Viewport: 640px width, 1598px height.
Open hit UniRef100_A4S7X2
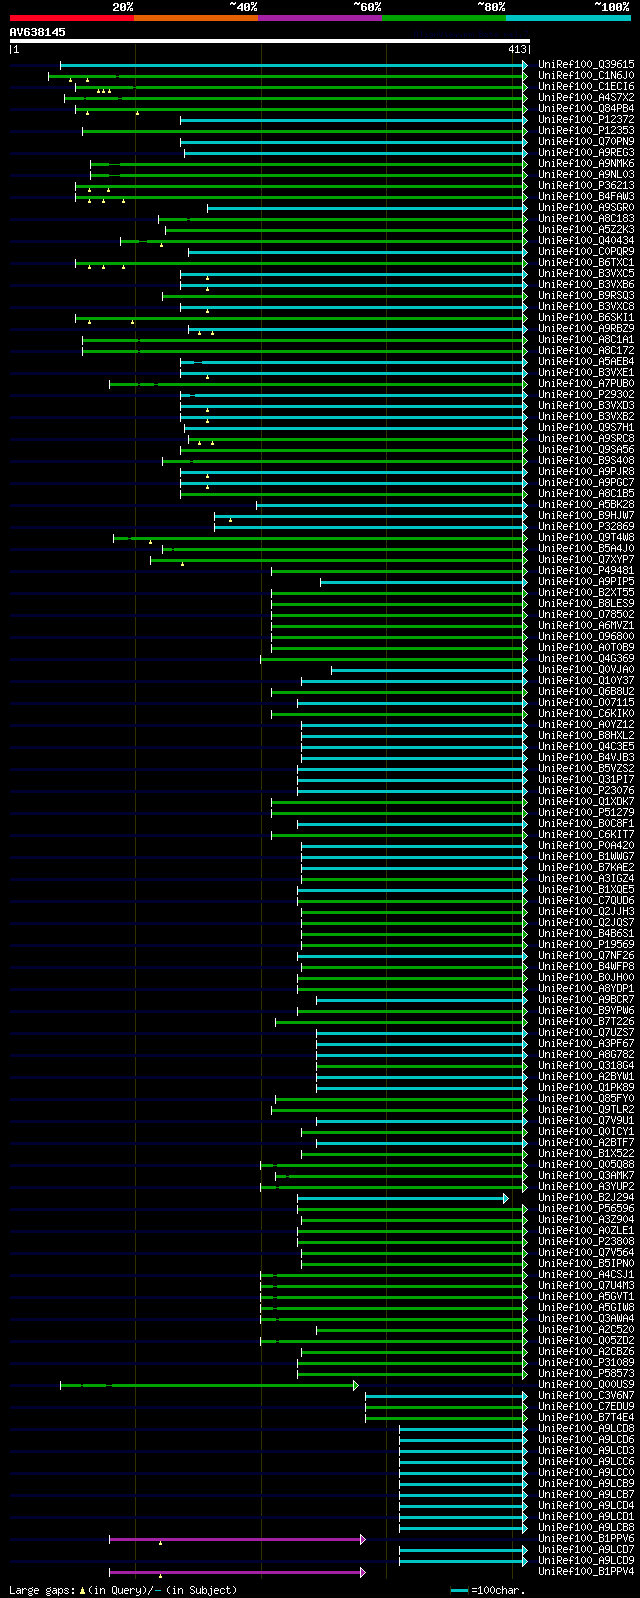586,97
